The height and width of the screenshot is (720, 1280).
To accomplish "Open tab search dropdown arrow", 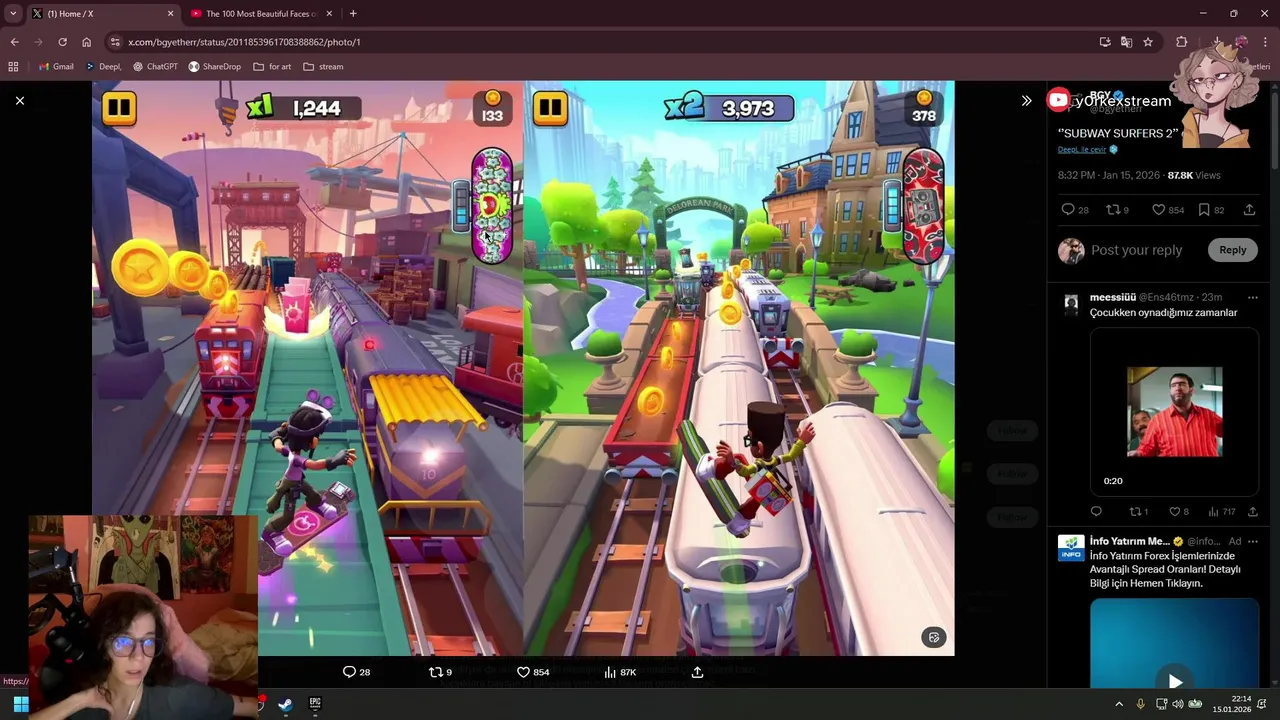I will tap(13, 14).
